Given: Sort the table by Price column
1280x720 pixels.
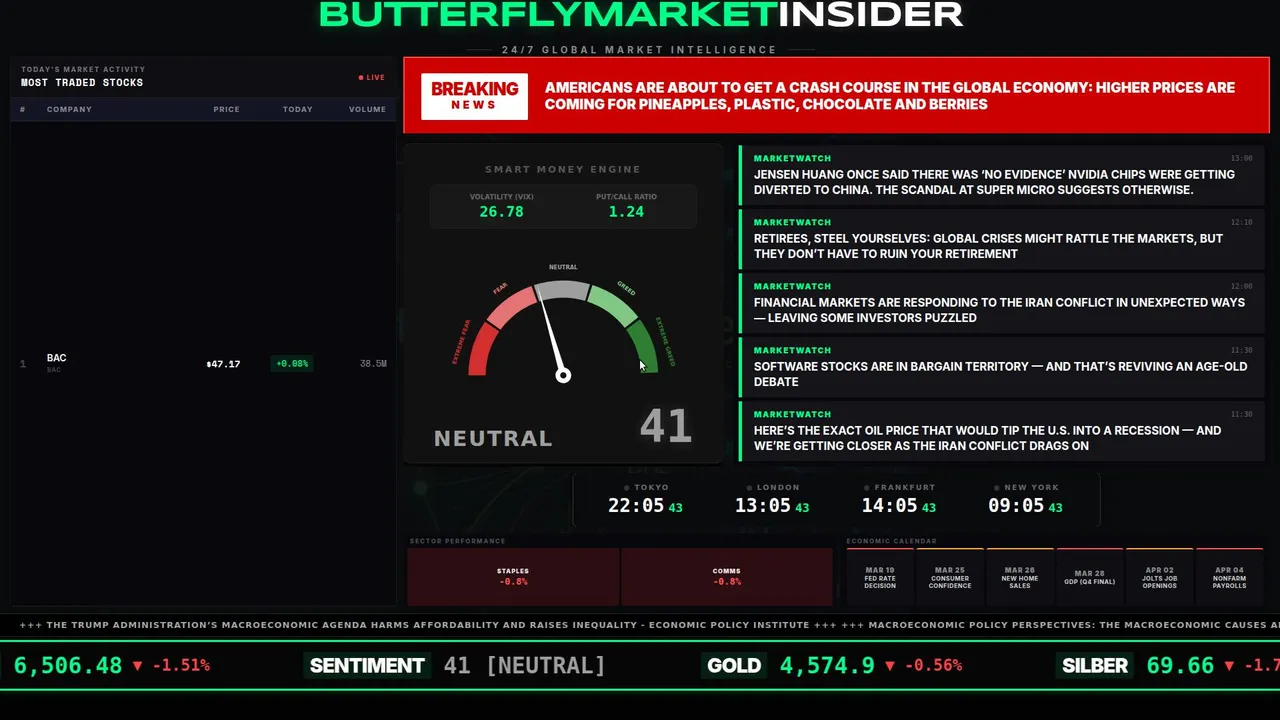Looking at the screenshot, I should click(x=226, y=109).
